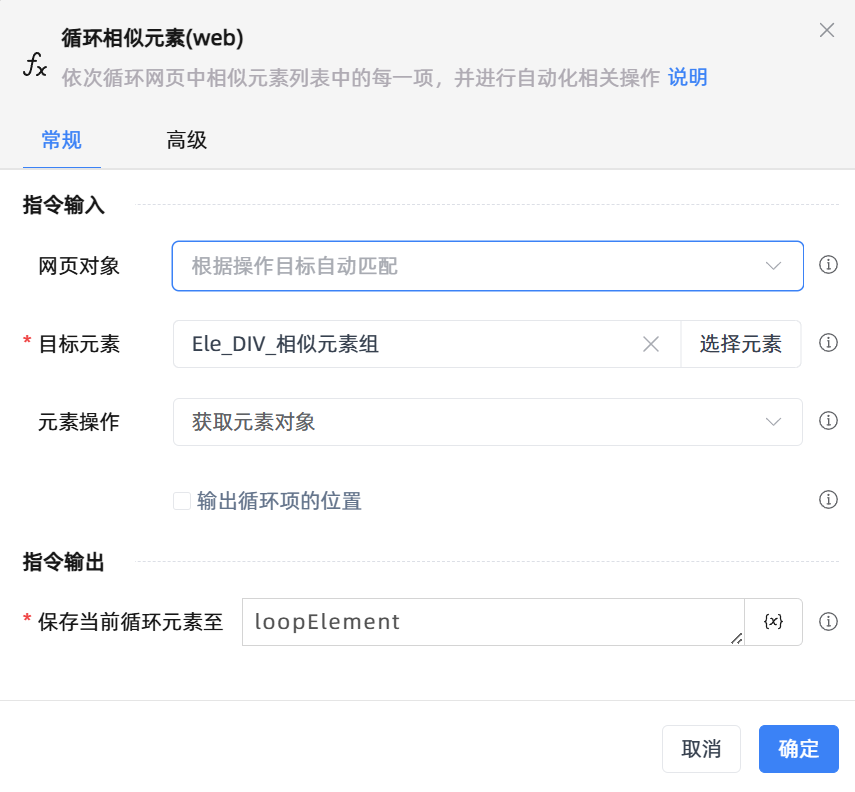Click the fx function icon in header
The width and height of the screenshot is (855, 792).
[35, 67]
